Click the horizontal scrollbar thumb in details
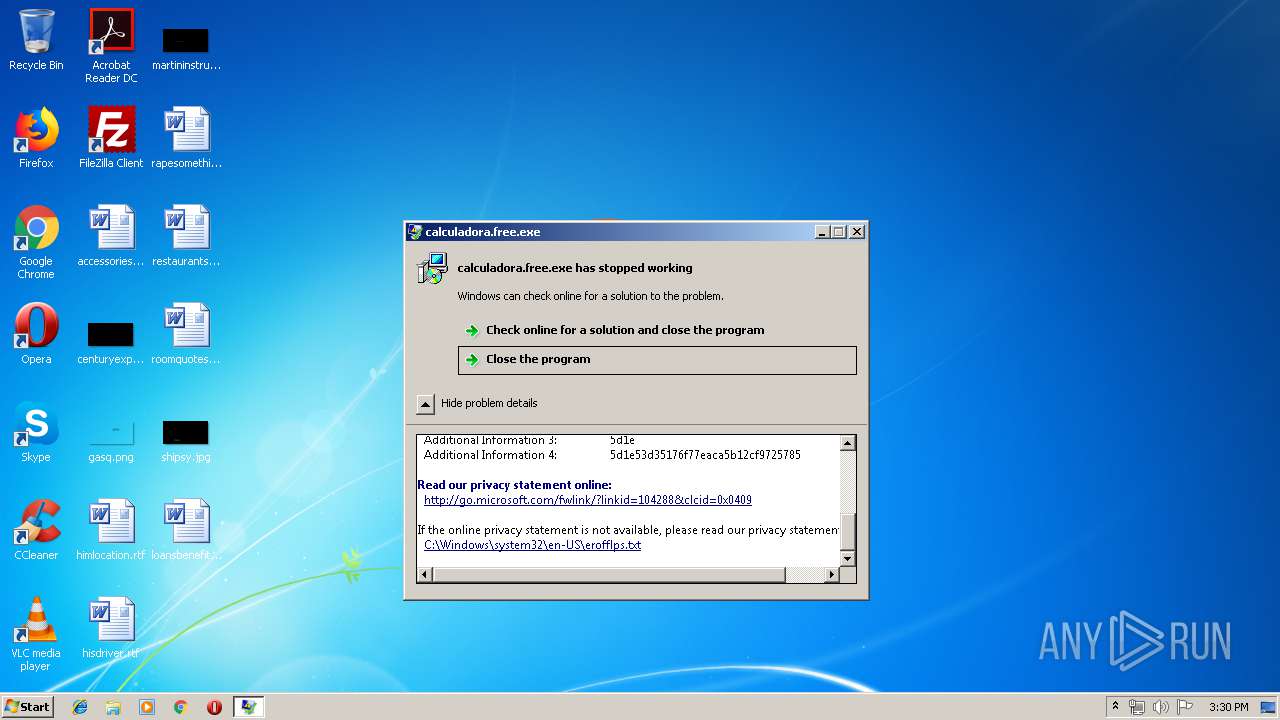 point(609,575)
